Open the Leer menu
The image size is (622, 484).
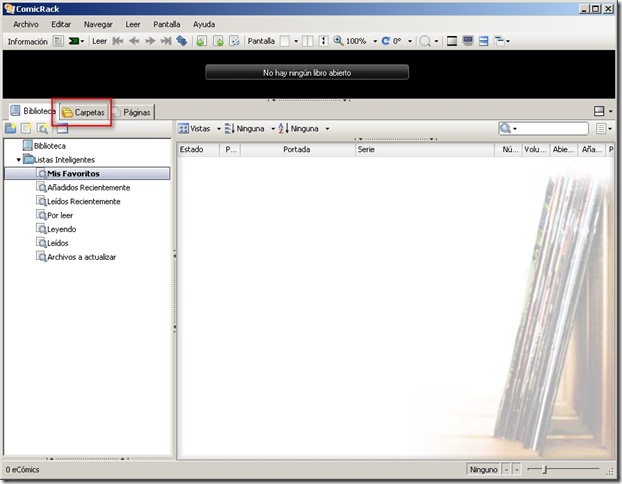pyautogui.click(x=133, y=24)
